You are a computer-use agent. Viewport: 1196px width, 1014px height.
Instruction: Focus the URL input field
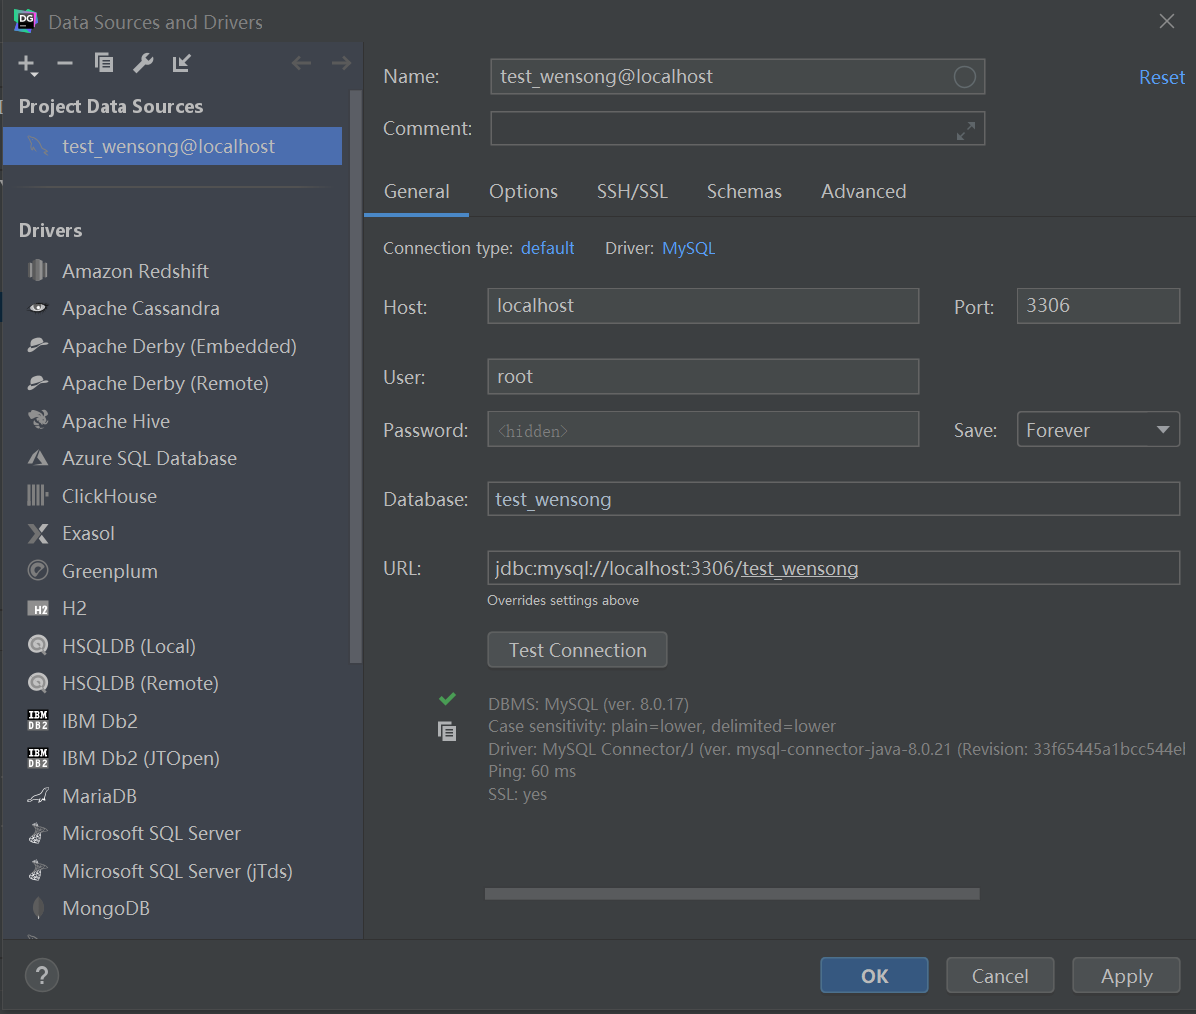click(833, 568)
